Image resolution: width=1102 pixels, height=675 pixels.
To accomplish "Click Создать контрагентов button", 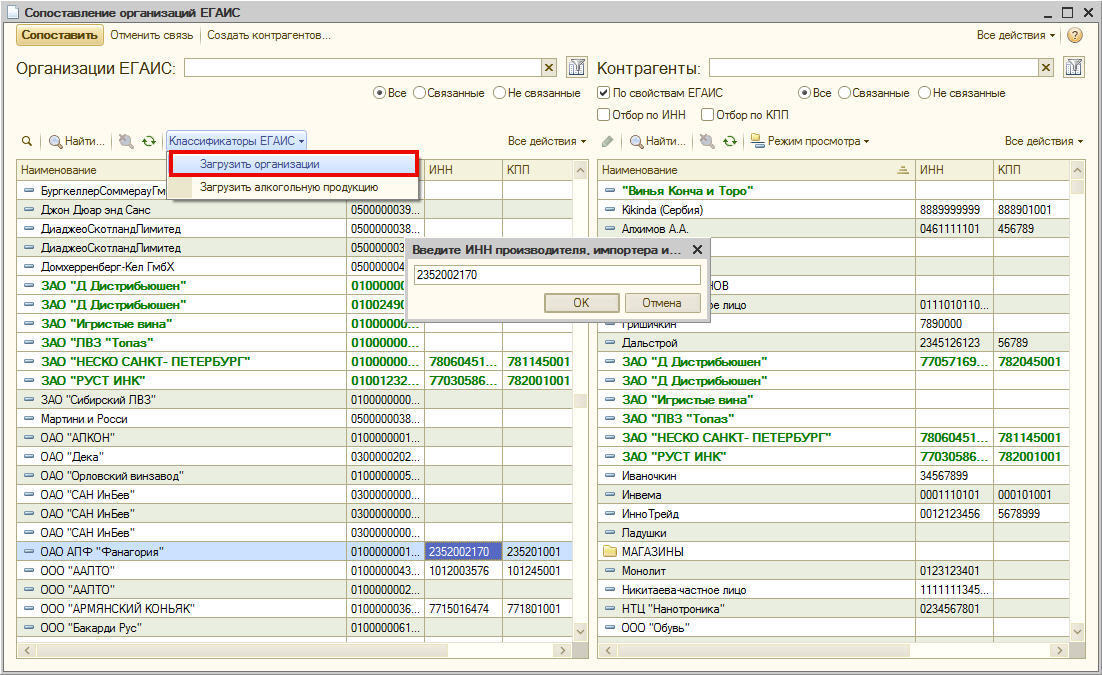I will tap(268, 35).
